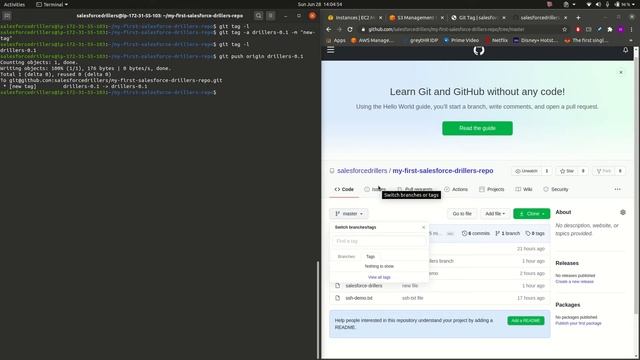The width and height of the screenshot is (640, 360).
Task: Toggle the master branch dropdown
Action: (x=349, y=213)
